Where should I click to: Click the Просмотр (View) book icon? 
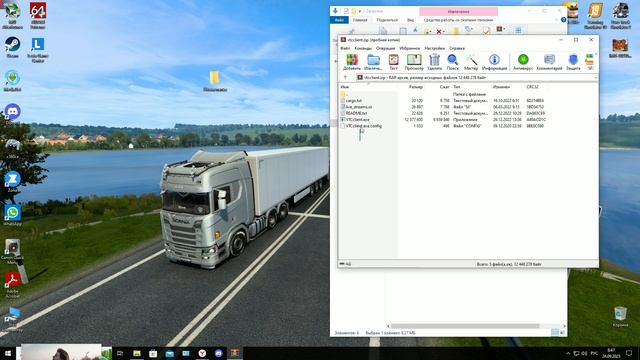pyautogui.click(x=414, y=62)
